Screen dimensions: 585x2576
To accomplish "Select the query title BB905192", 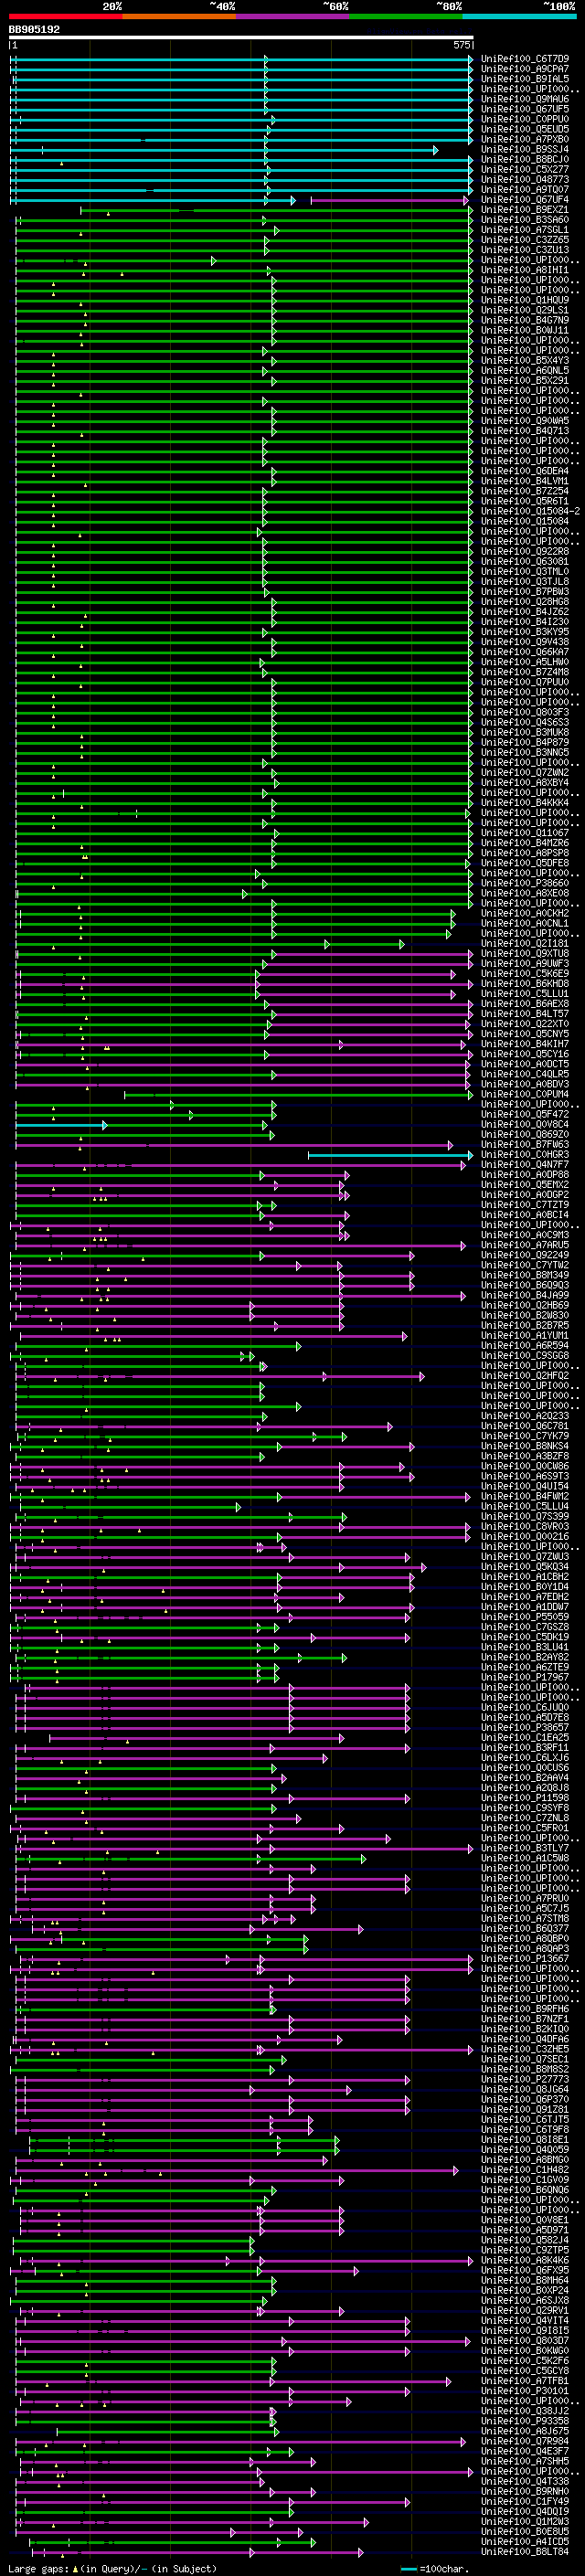I will pos(34,29).
